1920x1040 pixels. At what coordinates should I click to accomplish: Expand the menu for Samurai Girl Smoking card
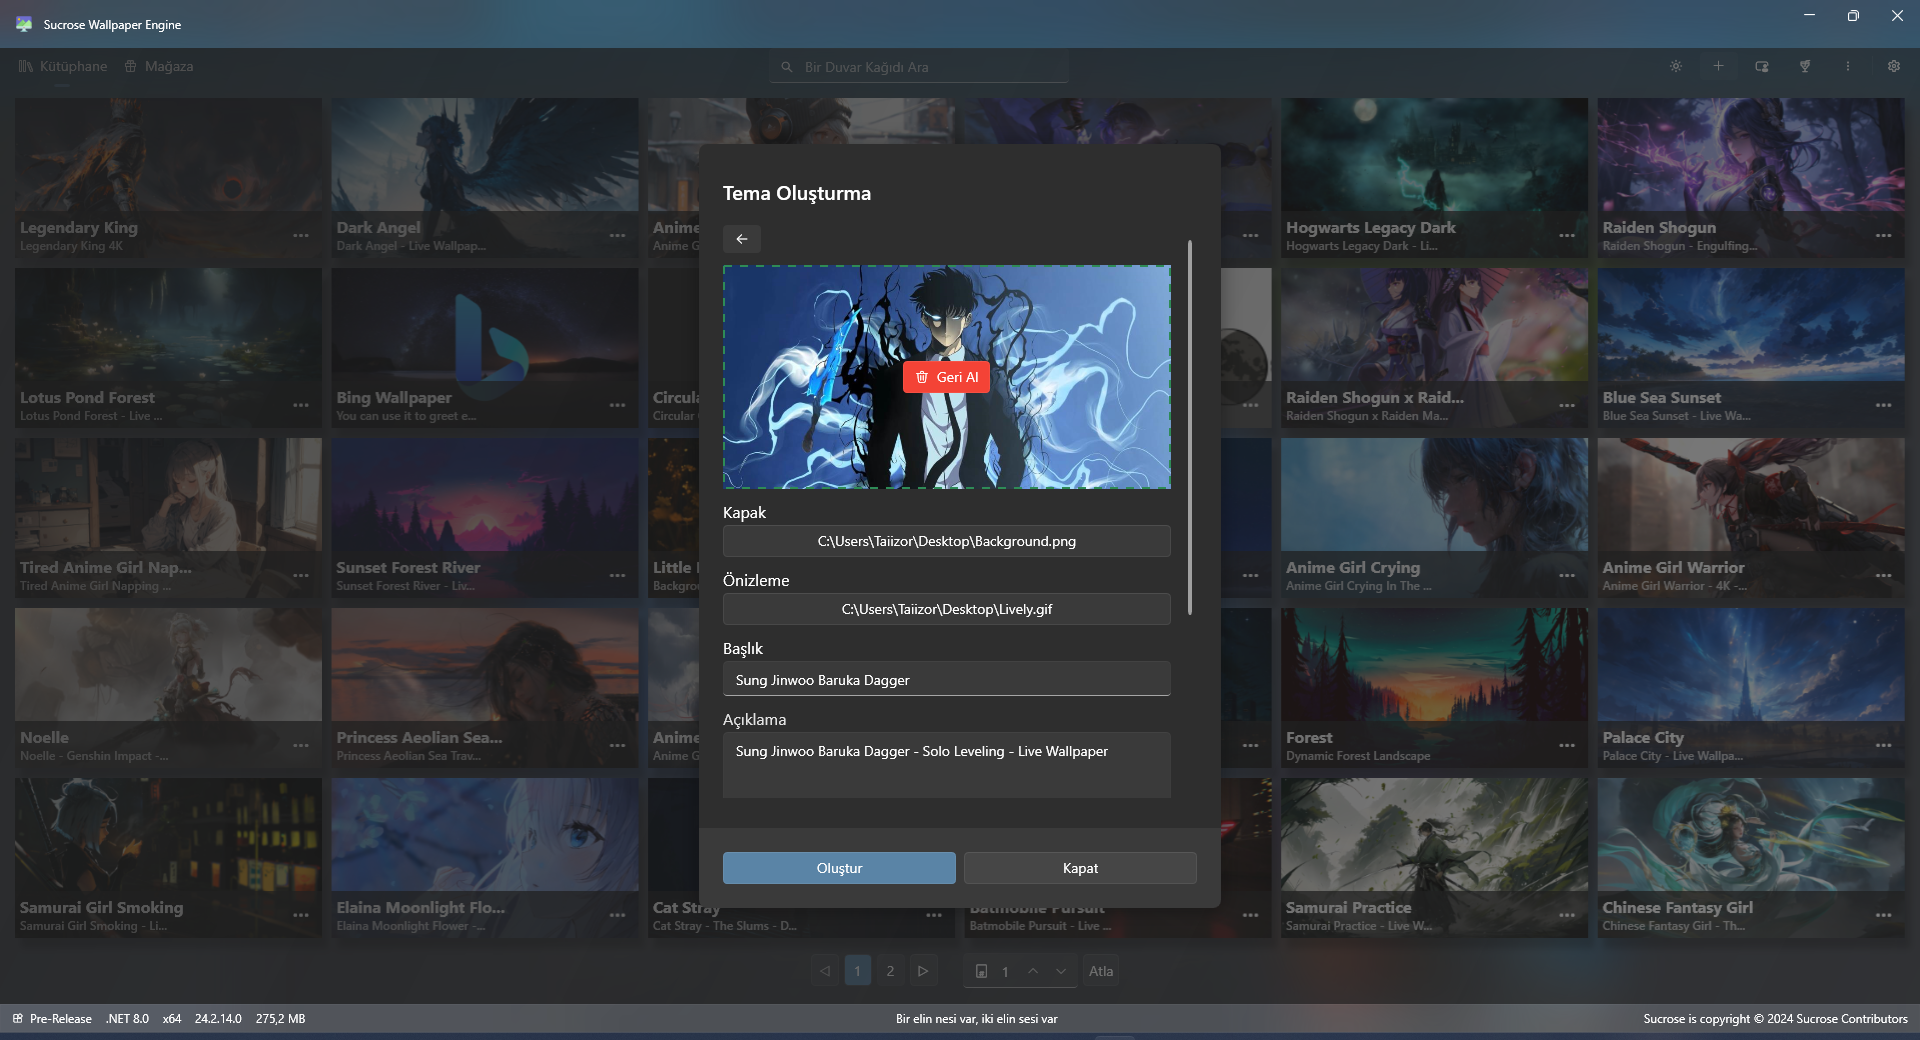coord(301,916)
